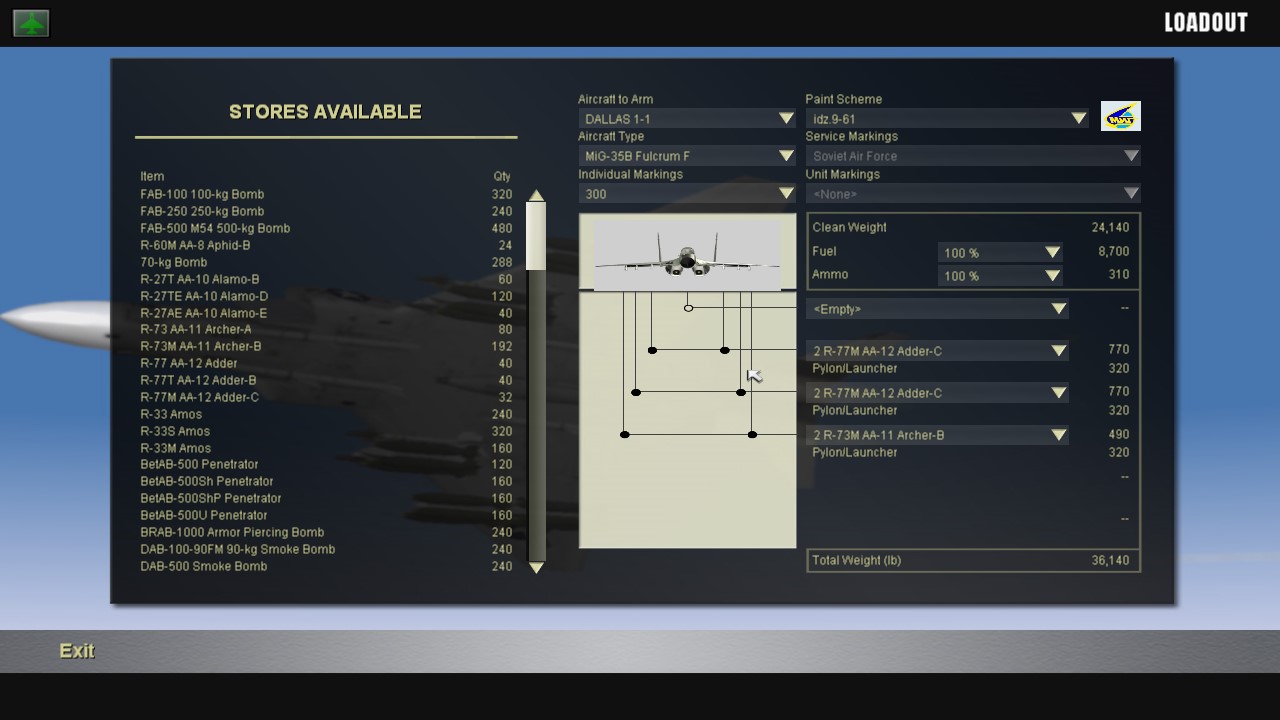Open the Aircraft to Arm dropdown
1280x720 pixels.
(687, 118)
